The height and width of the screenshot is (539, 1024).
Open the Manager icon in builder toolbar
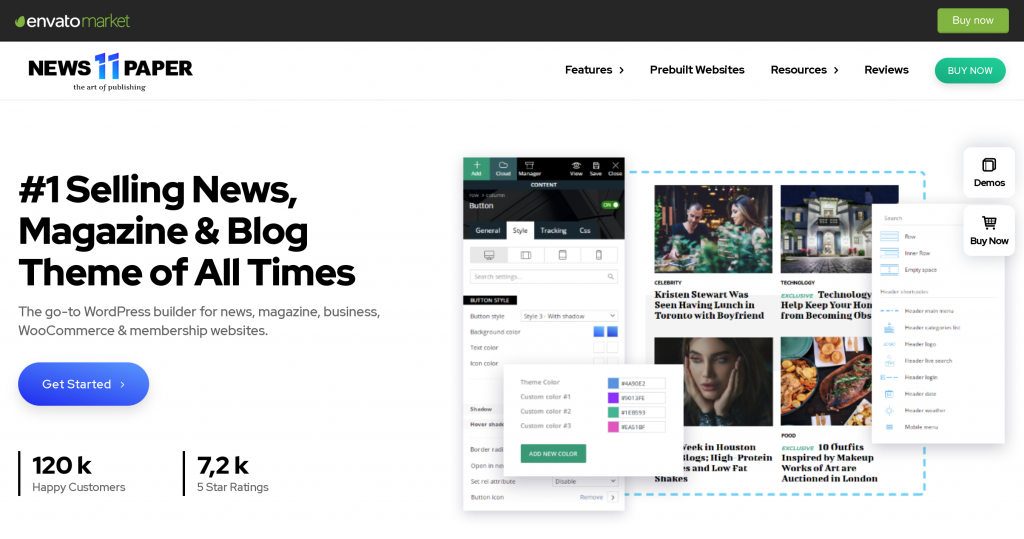pyautogui.click(x=530, y=165)
